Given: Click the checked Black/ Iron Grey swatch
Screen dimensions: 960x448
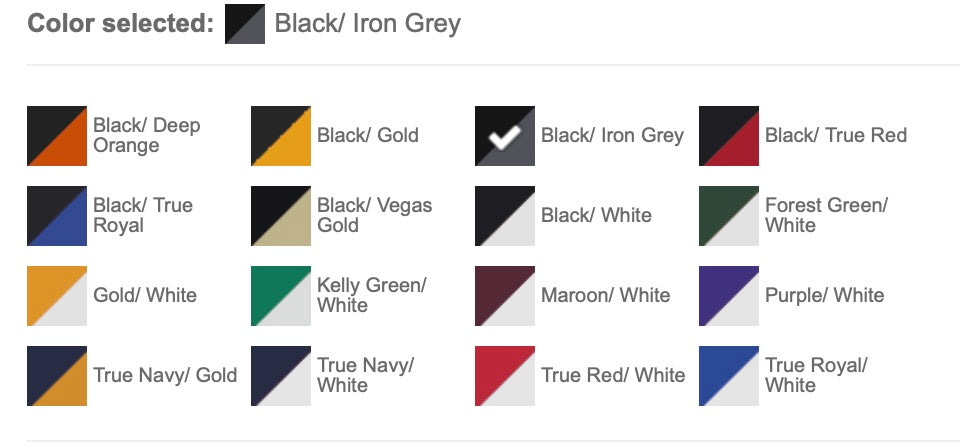Looking at the screenshot, I should click(x=505, y=136).
